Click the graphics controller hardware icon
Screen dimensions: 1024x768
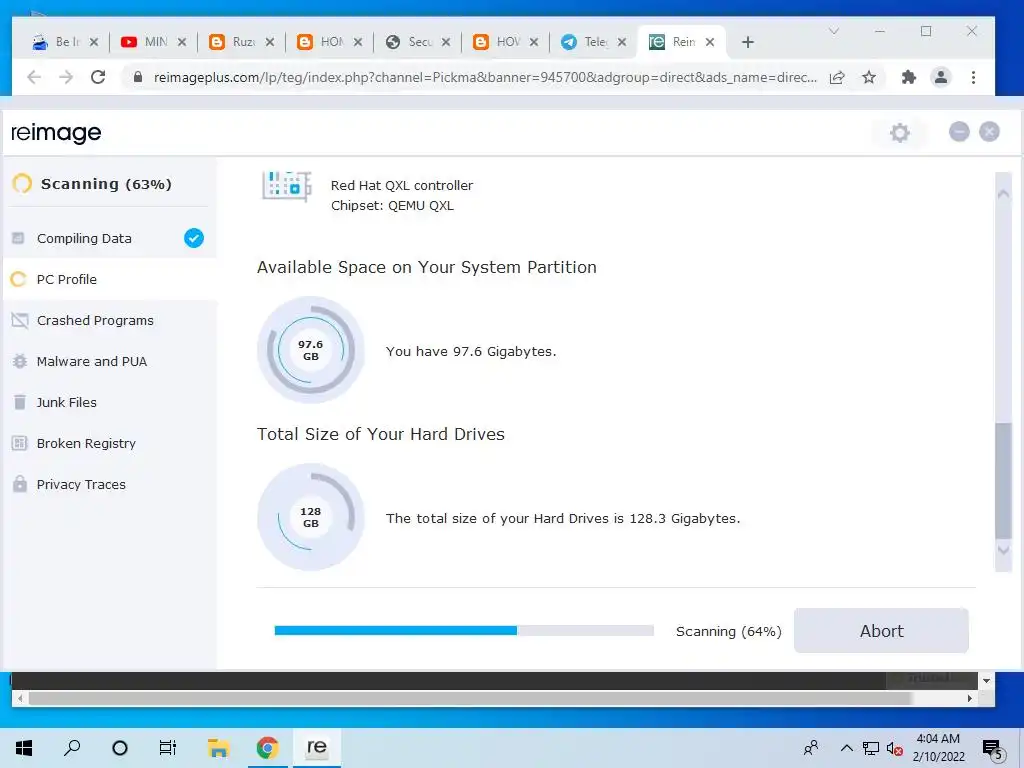[287, 186]
